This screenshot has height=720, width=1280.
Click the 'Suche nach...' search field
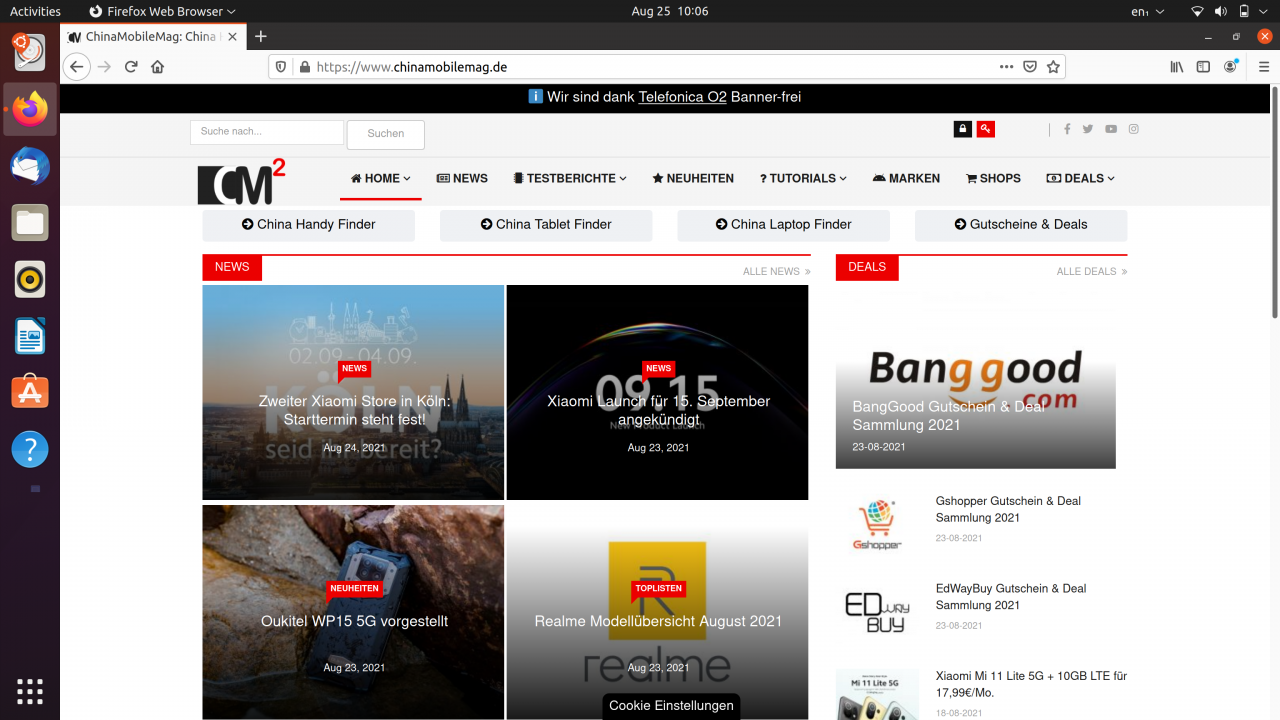pos(267,132)
